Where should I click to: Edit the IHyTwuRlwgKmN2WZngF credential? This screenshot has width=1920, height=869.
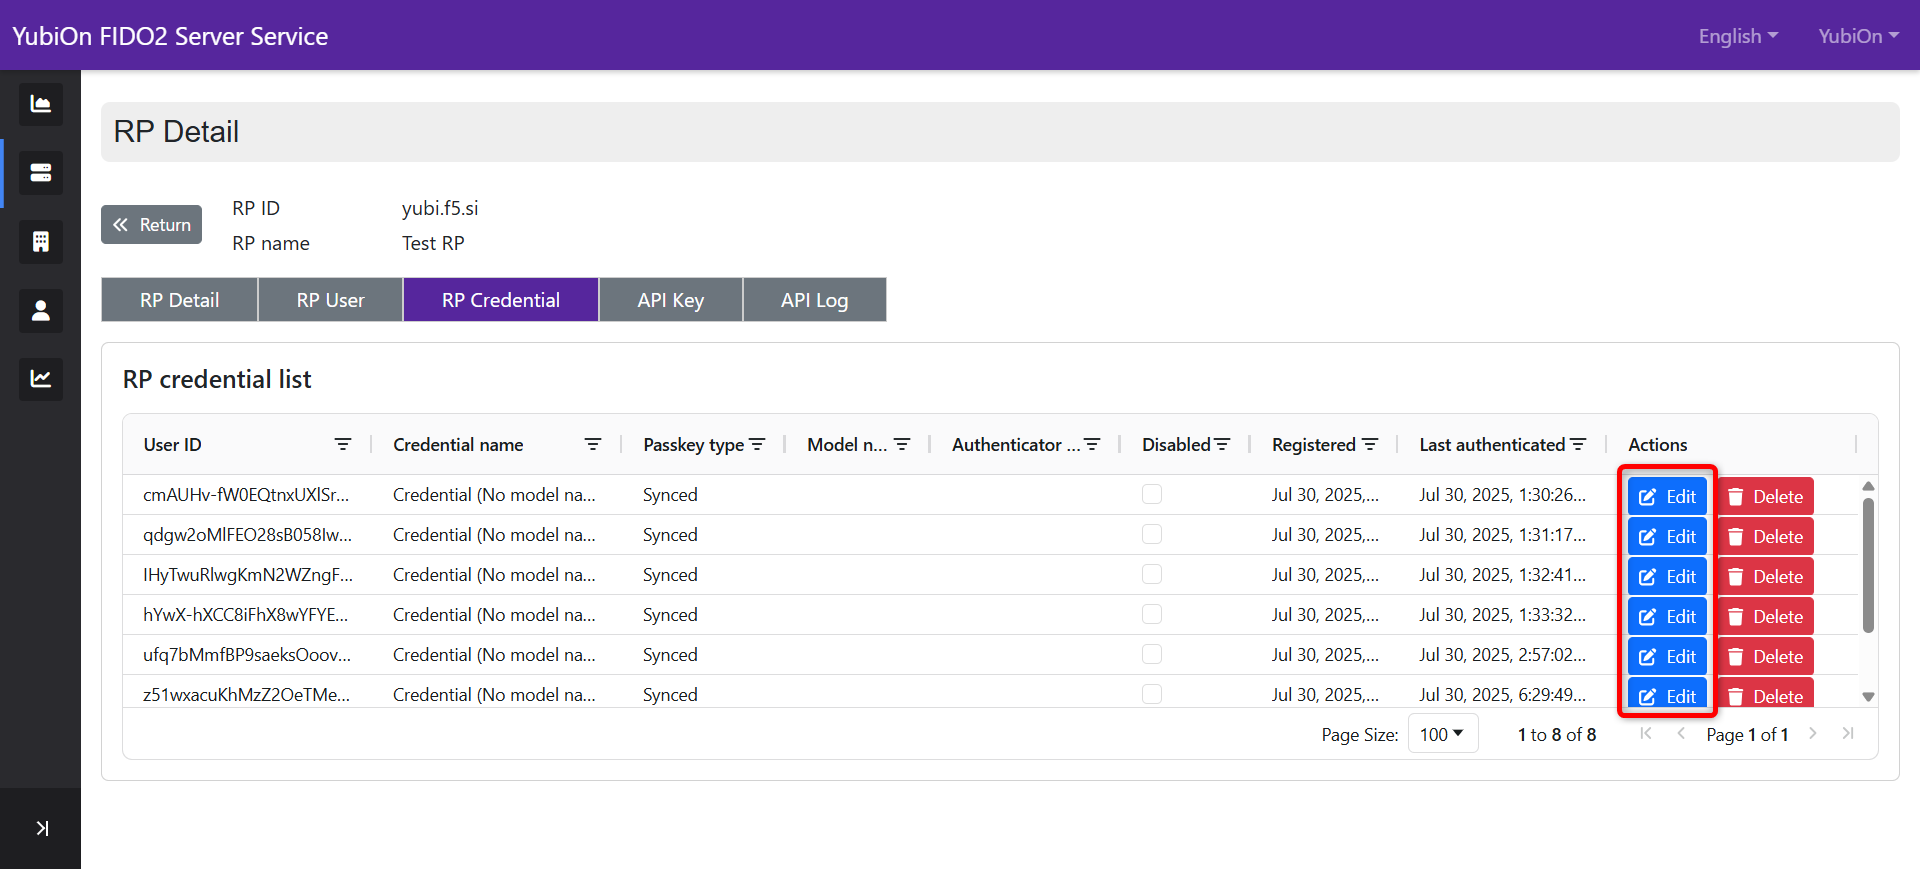point(1667,577)
